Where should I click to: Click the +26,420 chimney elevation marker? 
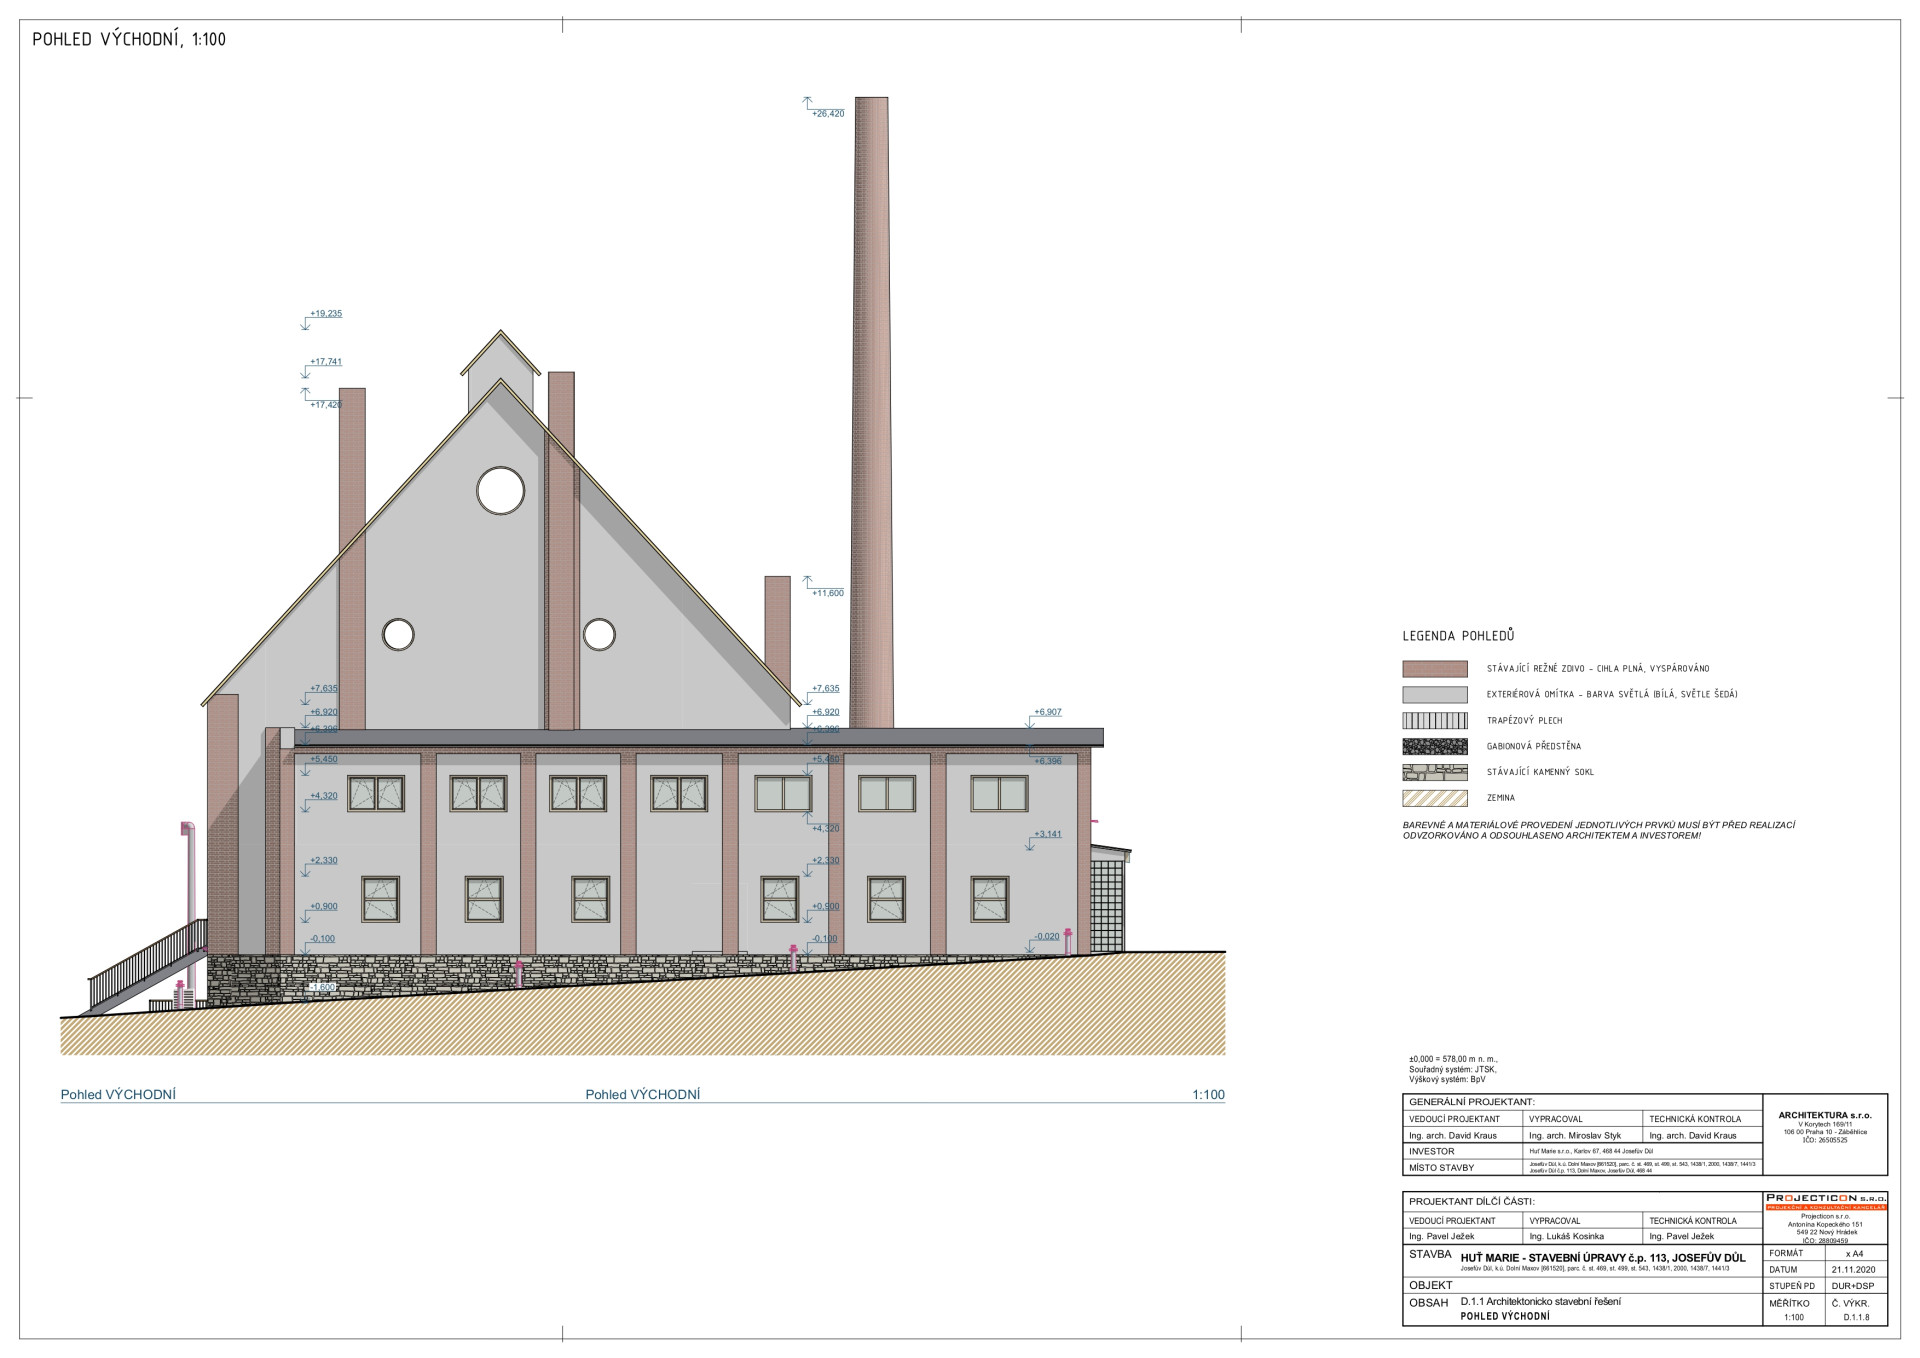point(827,113)
